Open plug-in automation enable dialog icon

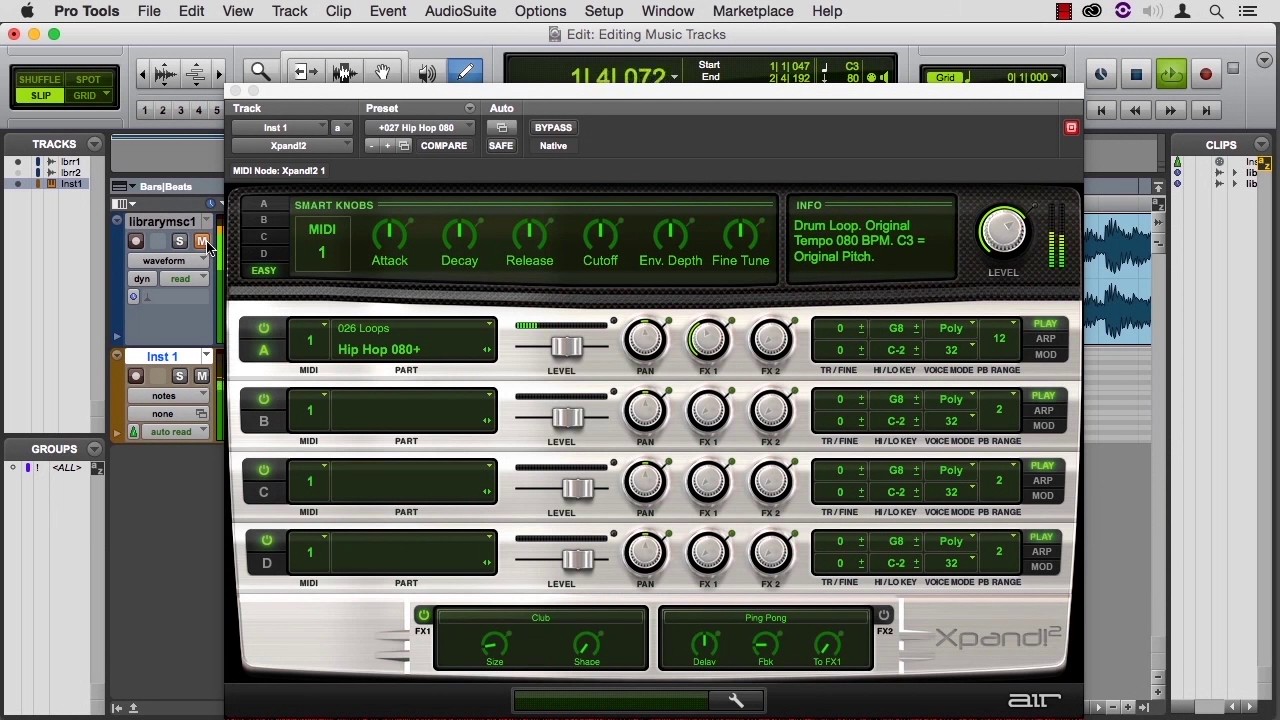[502, 128]
